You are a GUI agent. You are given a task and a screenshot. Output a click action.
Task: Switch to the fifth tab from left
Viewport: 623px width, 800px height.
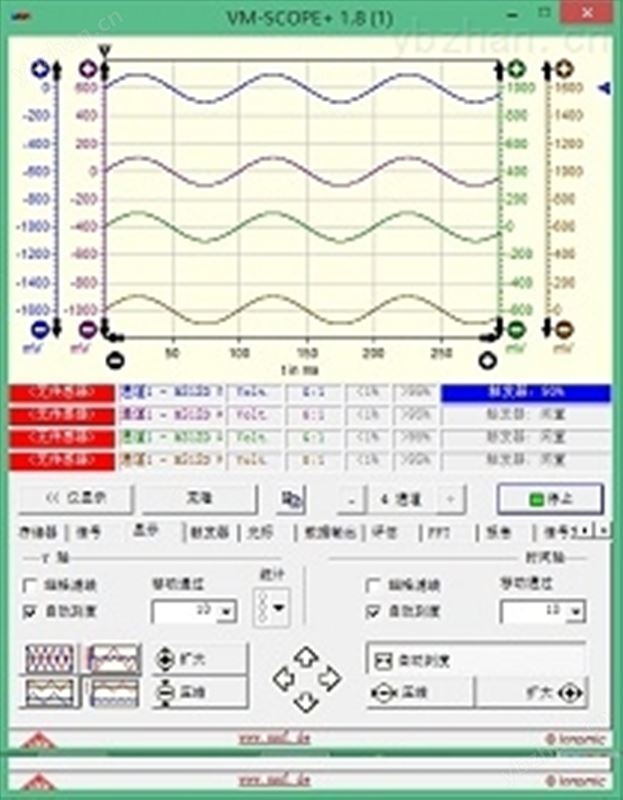pyautogui.click(x=261, y=533)
